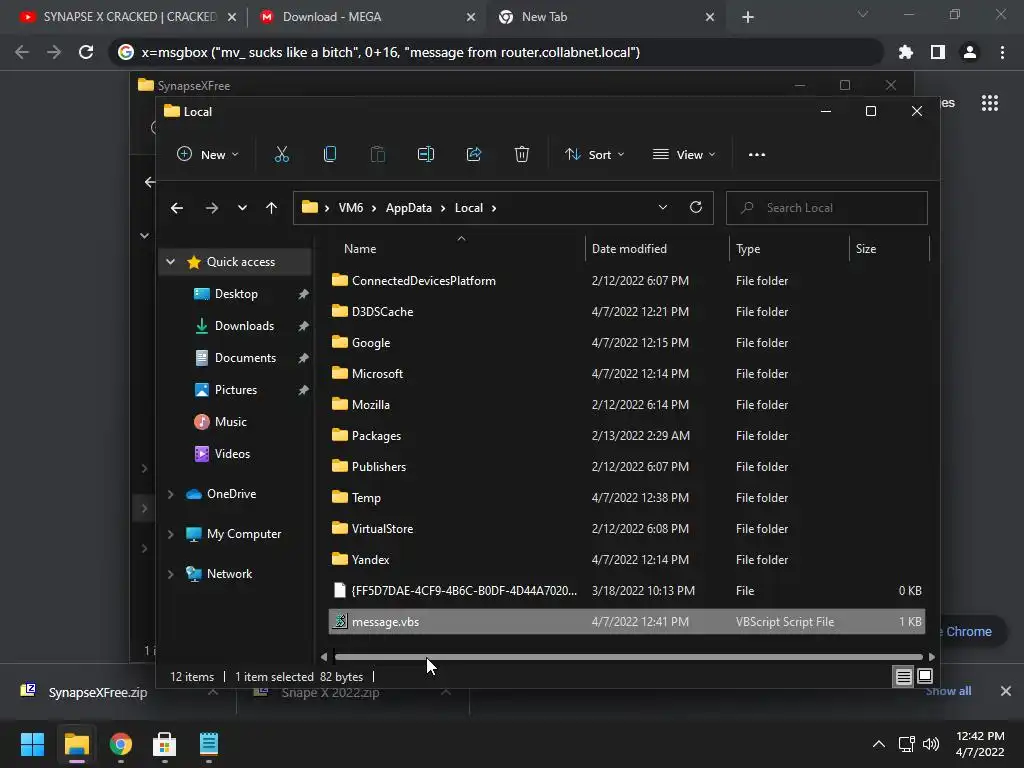Screen dimensions: 1024x768
Task: Switch to Download - MEGA tab
Action: [x=368, y=17]
